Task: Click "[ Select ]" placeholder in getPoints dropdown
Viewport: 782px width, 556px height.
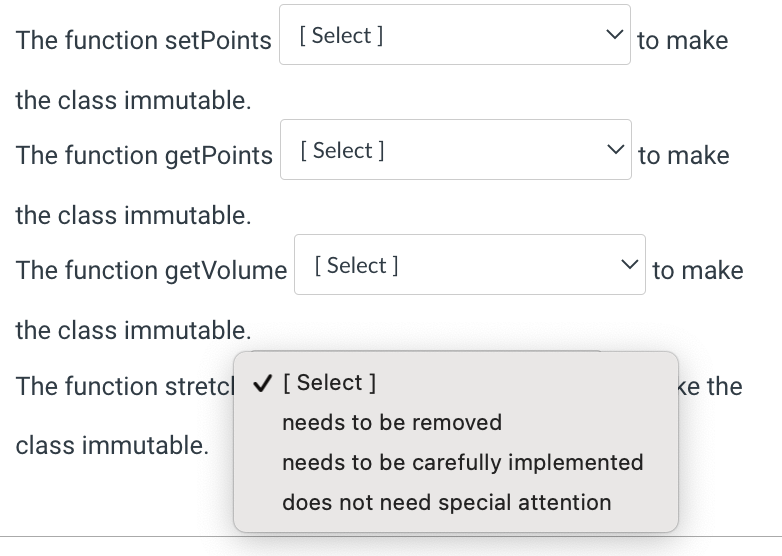Action: [343, 151]
